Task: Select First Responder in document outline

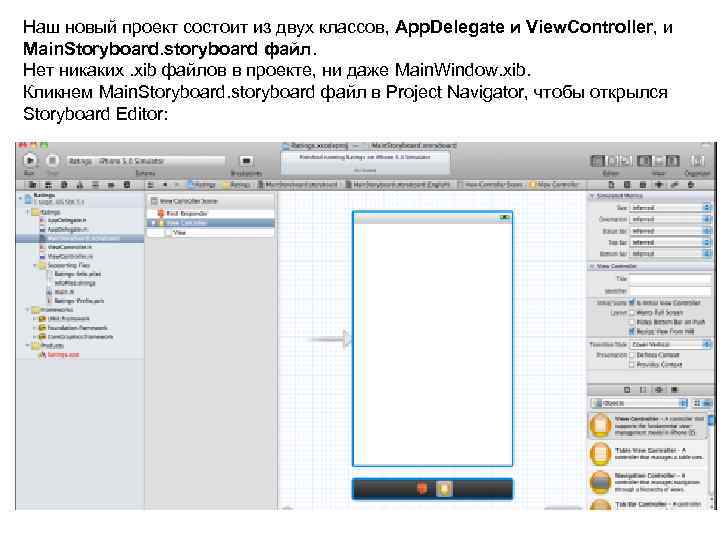Action: coord(186,214)
